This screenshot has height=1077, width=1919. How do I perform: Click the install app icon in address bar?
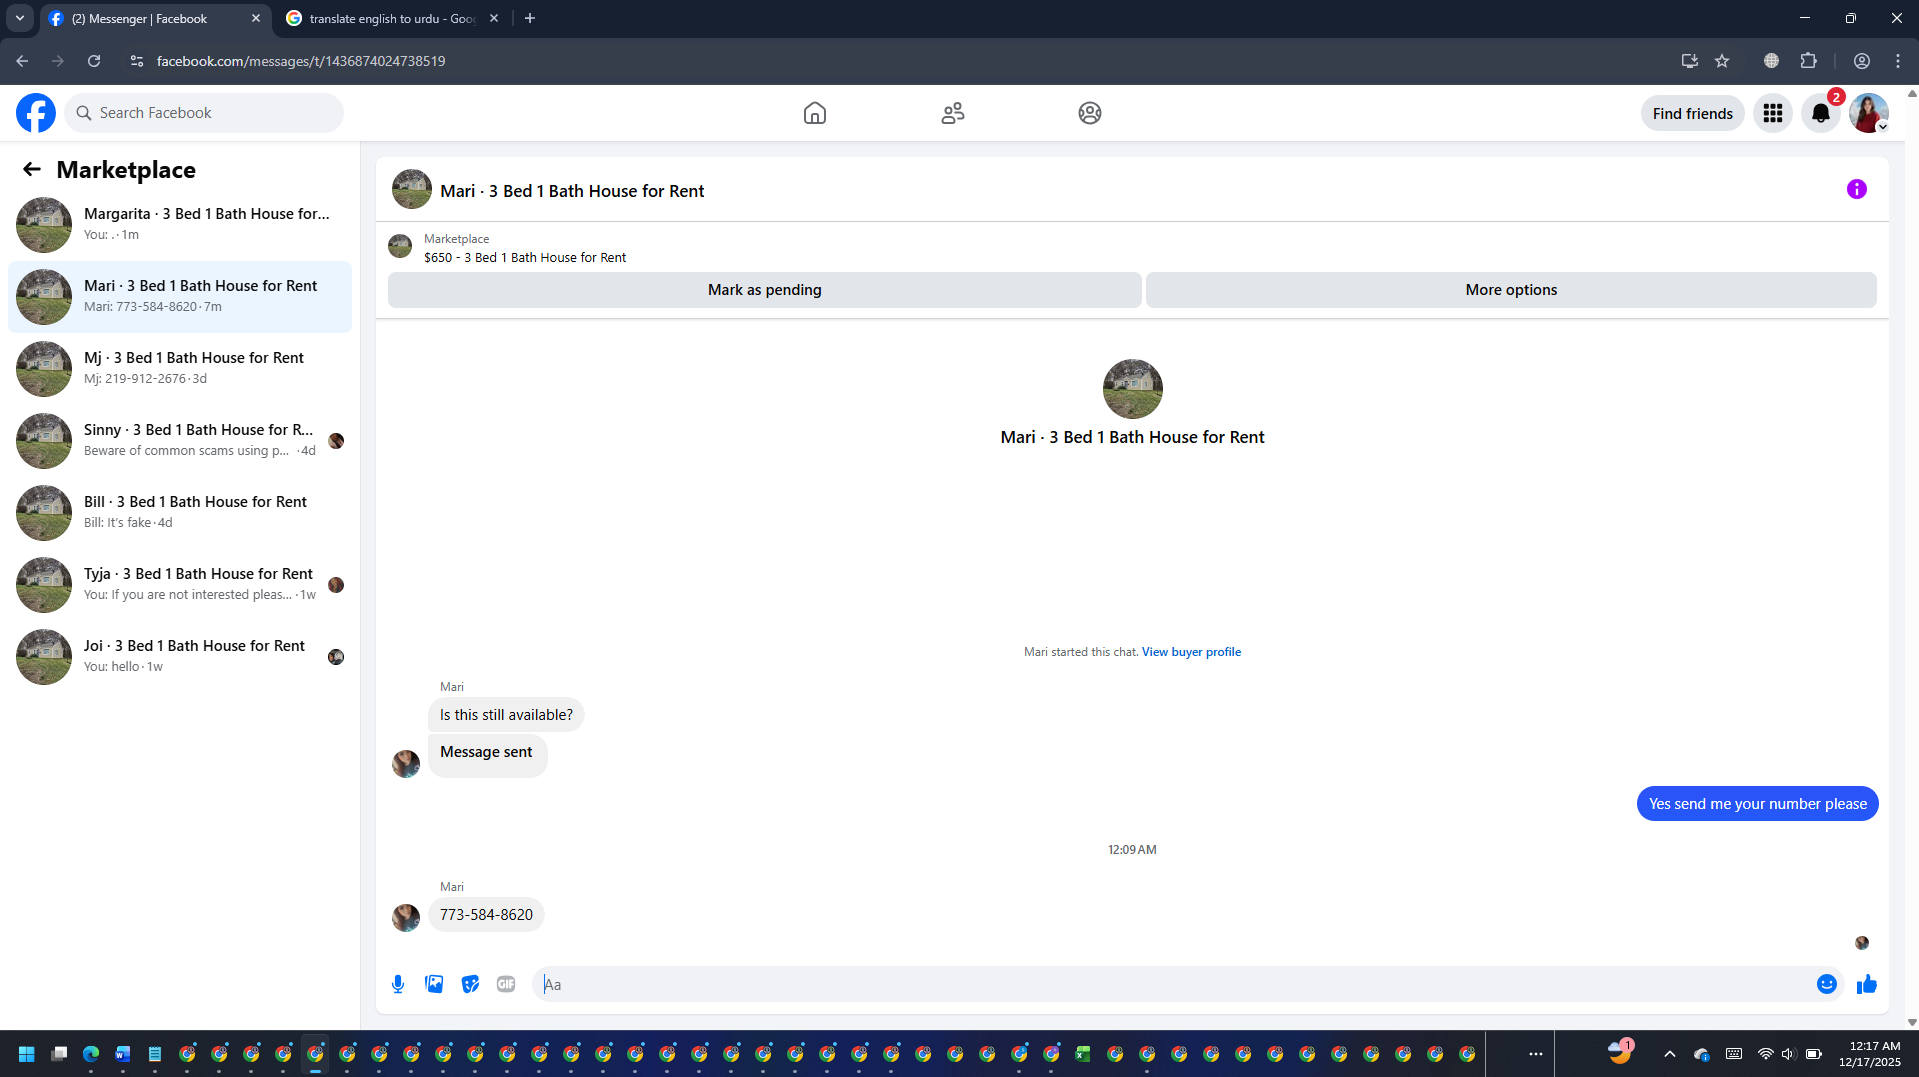tap(1690, 61)
